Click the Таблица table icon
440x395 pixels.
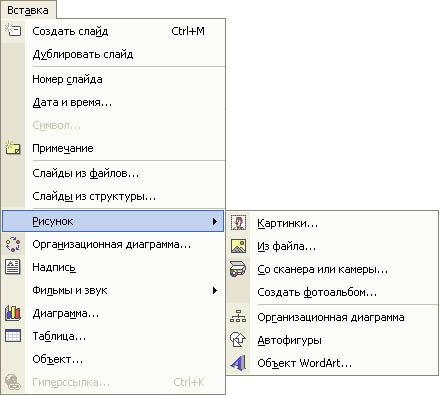[x=13, y=336]
